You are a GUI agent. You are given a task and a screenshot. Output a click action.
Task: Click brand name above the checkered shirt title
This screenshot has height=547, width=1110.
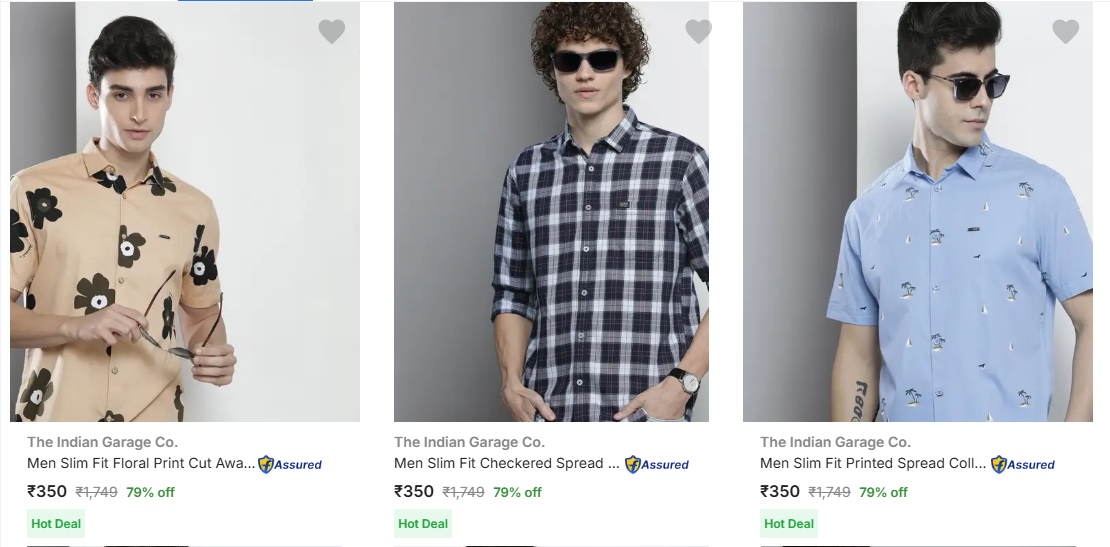tap(469, 442)
